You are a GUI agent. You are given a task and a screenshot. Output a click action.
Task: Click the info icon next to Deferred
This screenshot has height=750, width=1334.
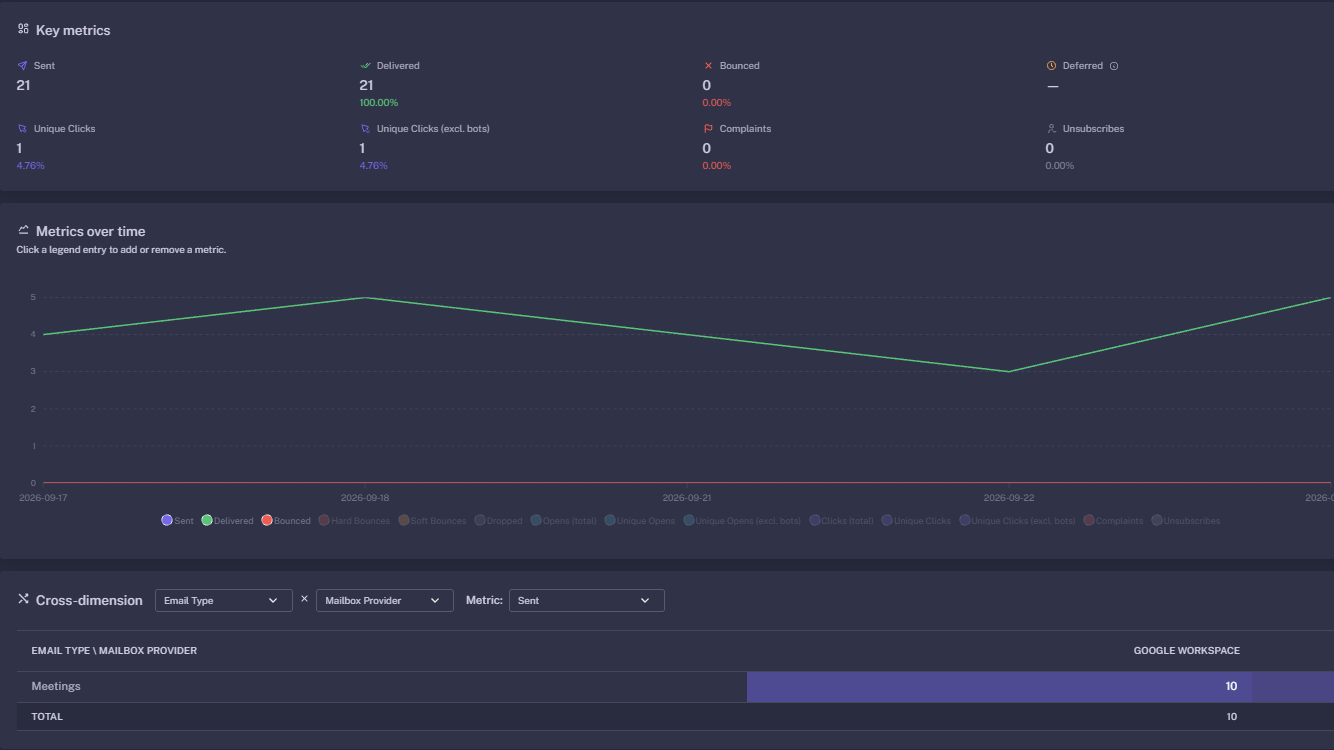[1114, 66]
